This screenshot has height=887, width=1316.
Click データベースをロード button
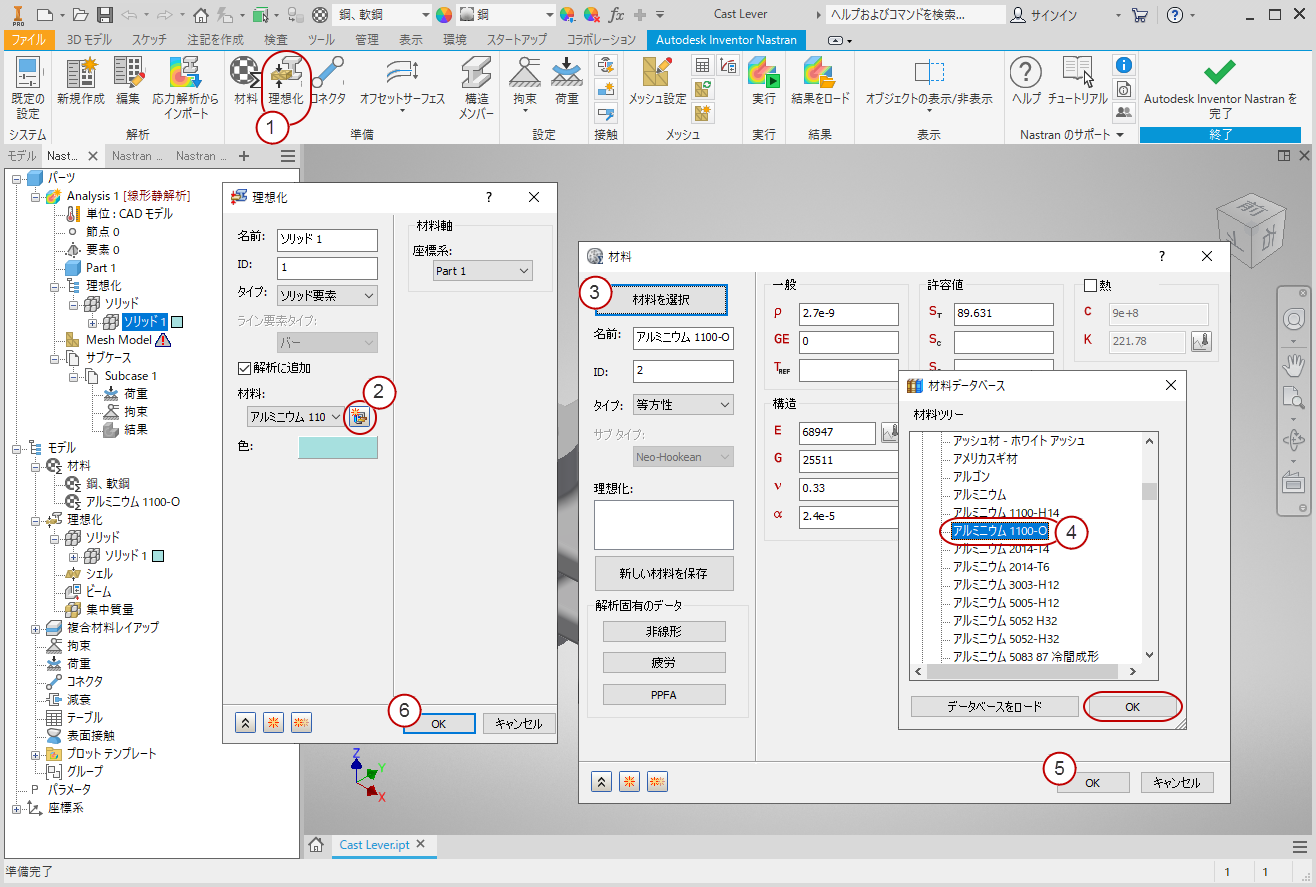tap(994, 706)
